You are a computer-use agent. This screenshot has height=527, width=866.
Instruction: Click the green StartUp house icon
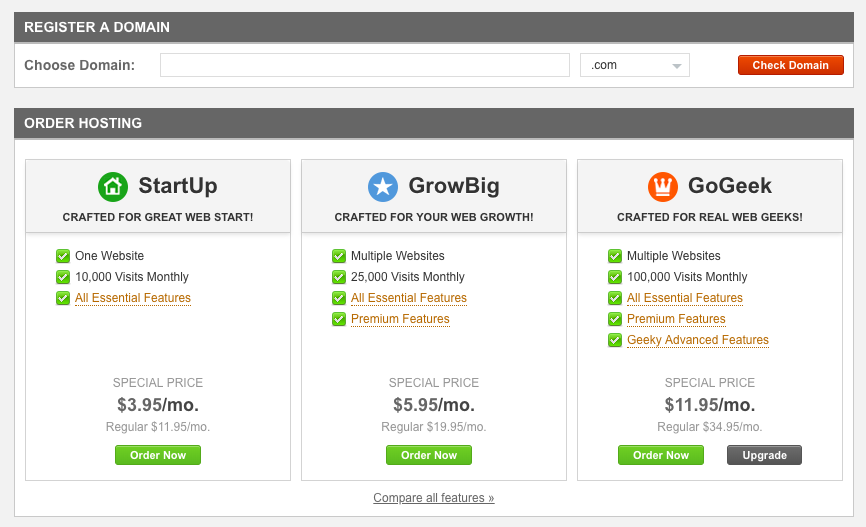click(113, 187)
